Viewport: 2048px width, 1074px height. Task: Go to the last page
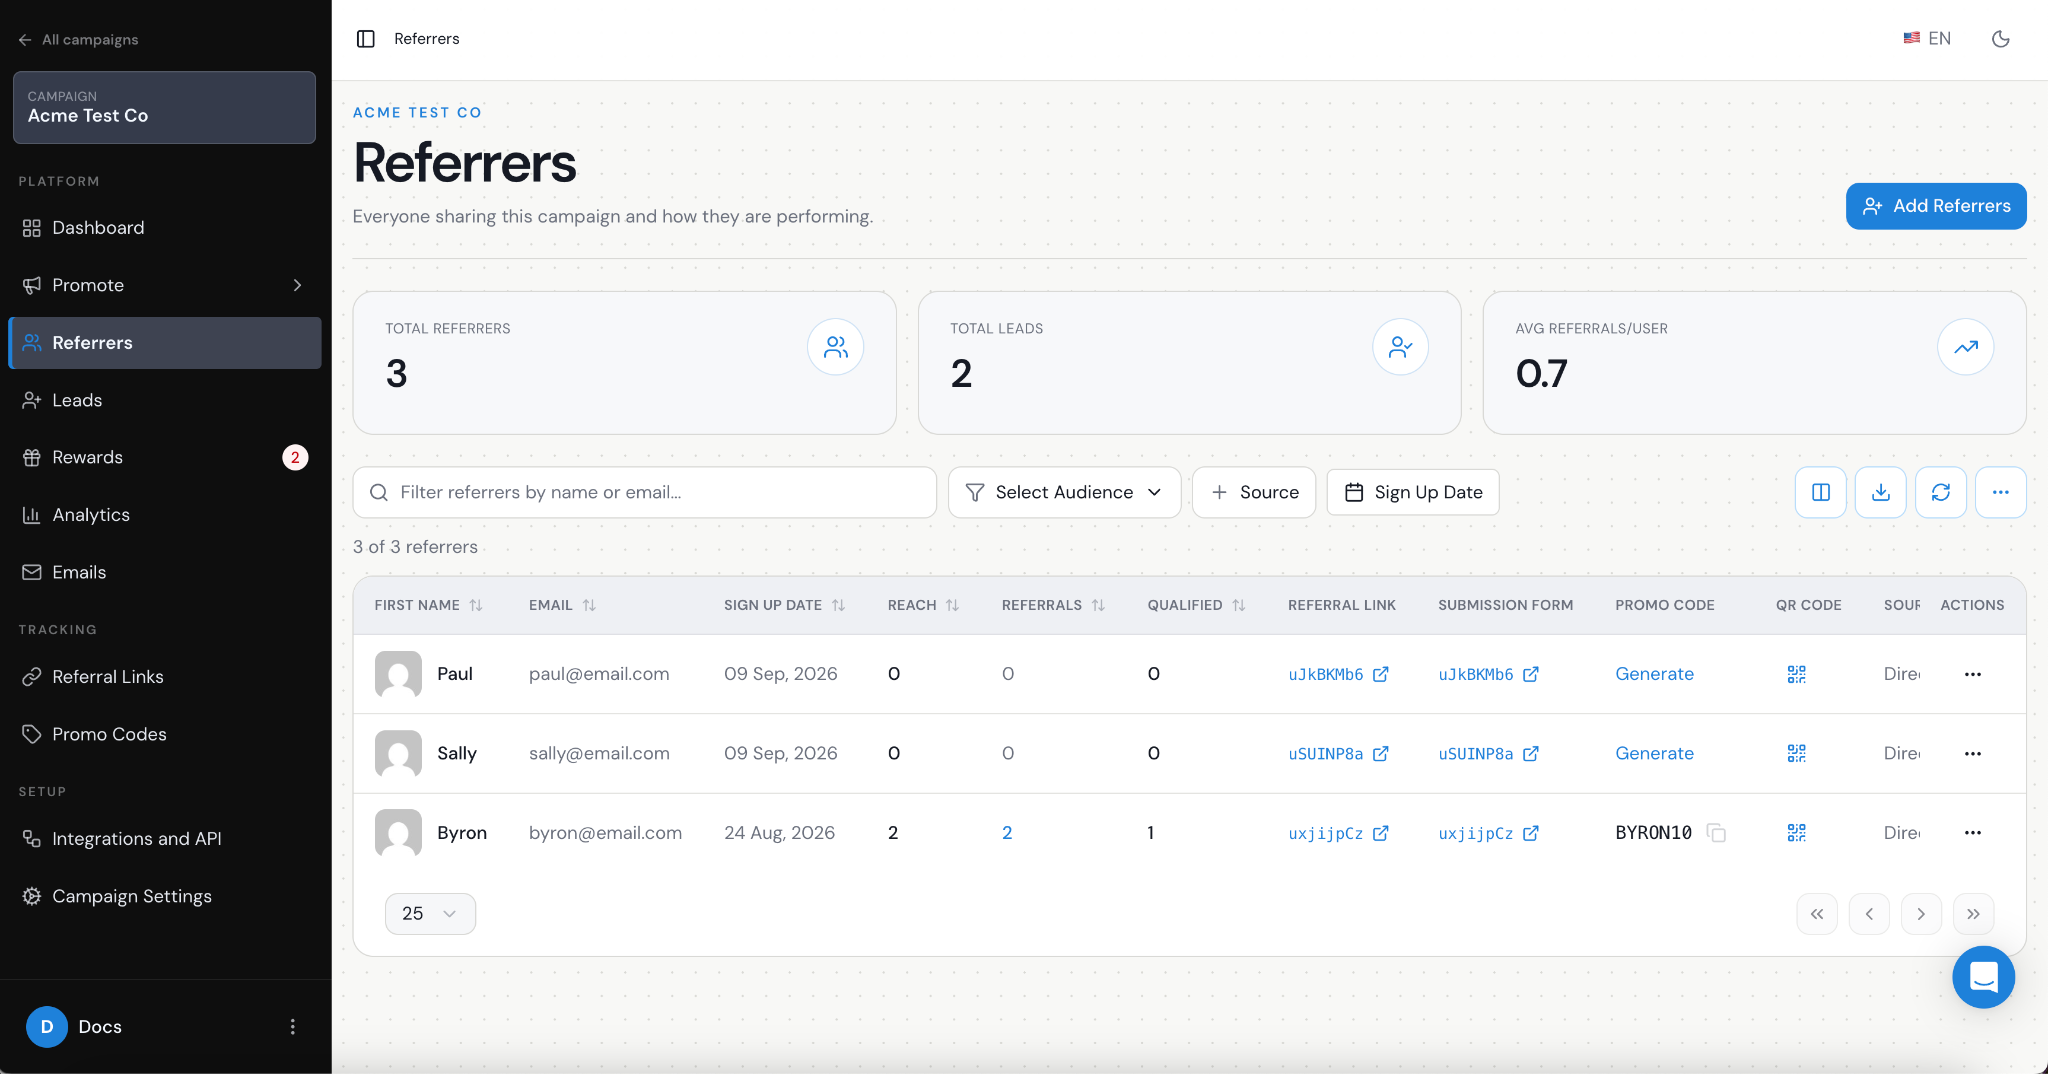click(1973, 914)
